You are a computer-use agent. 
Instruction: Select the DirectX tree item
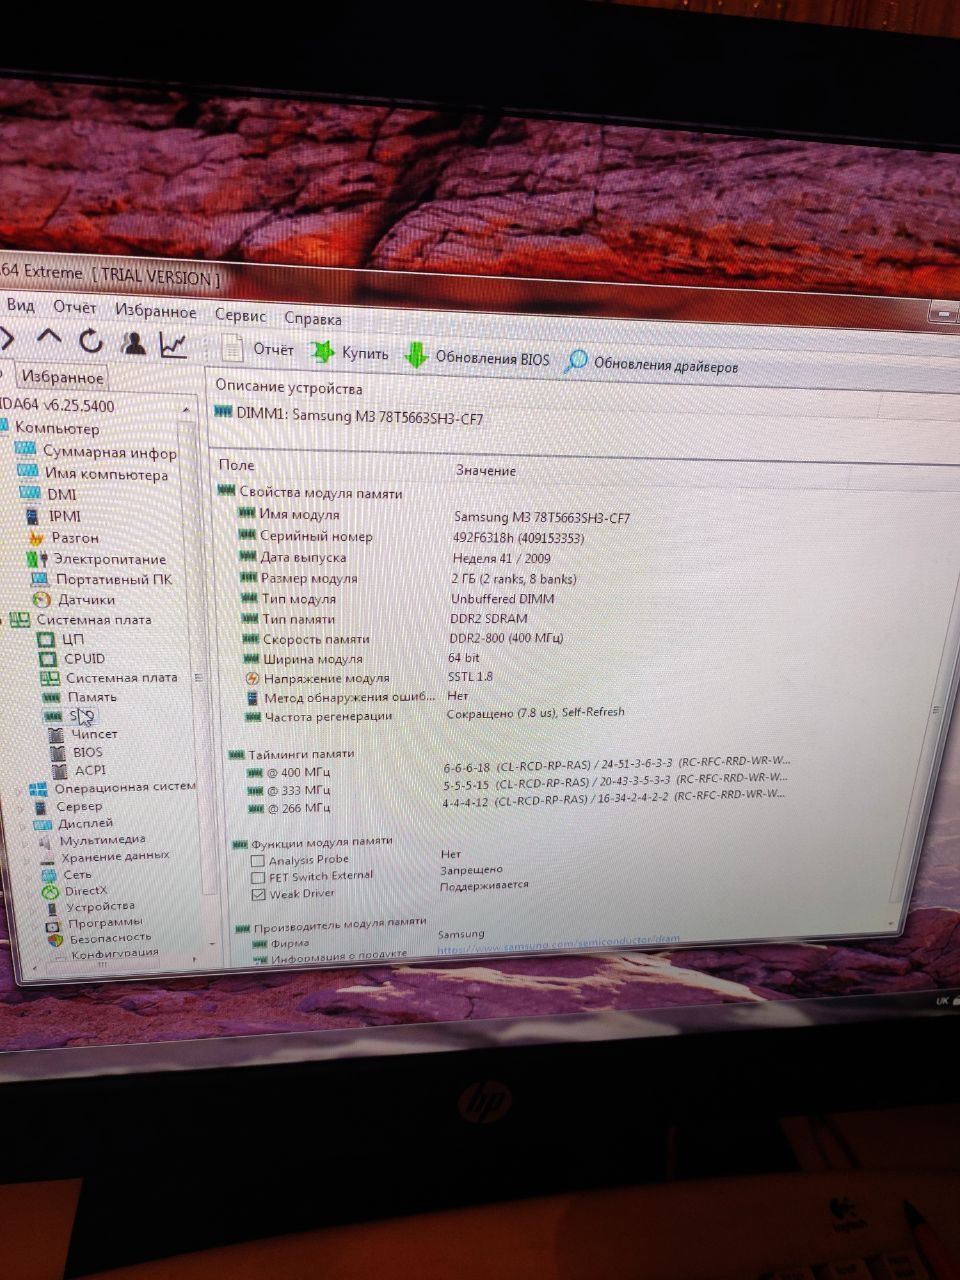[74, 890]
